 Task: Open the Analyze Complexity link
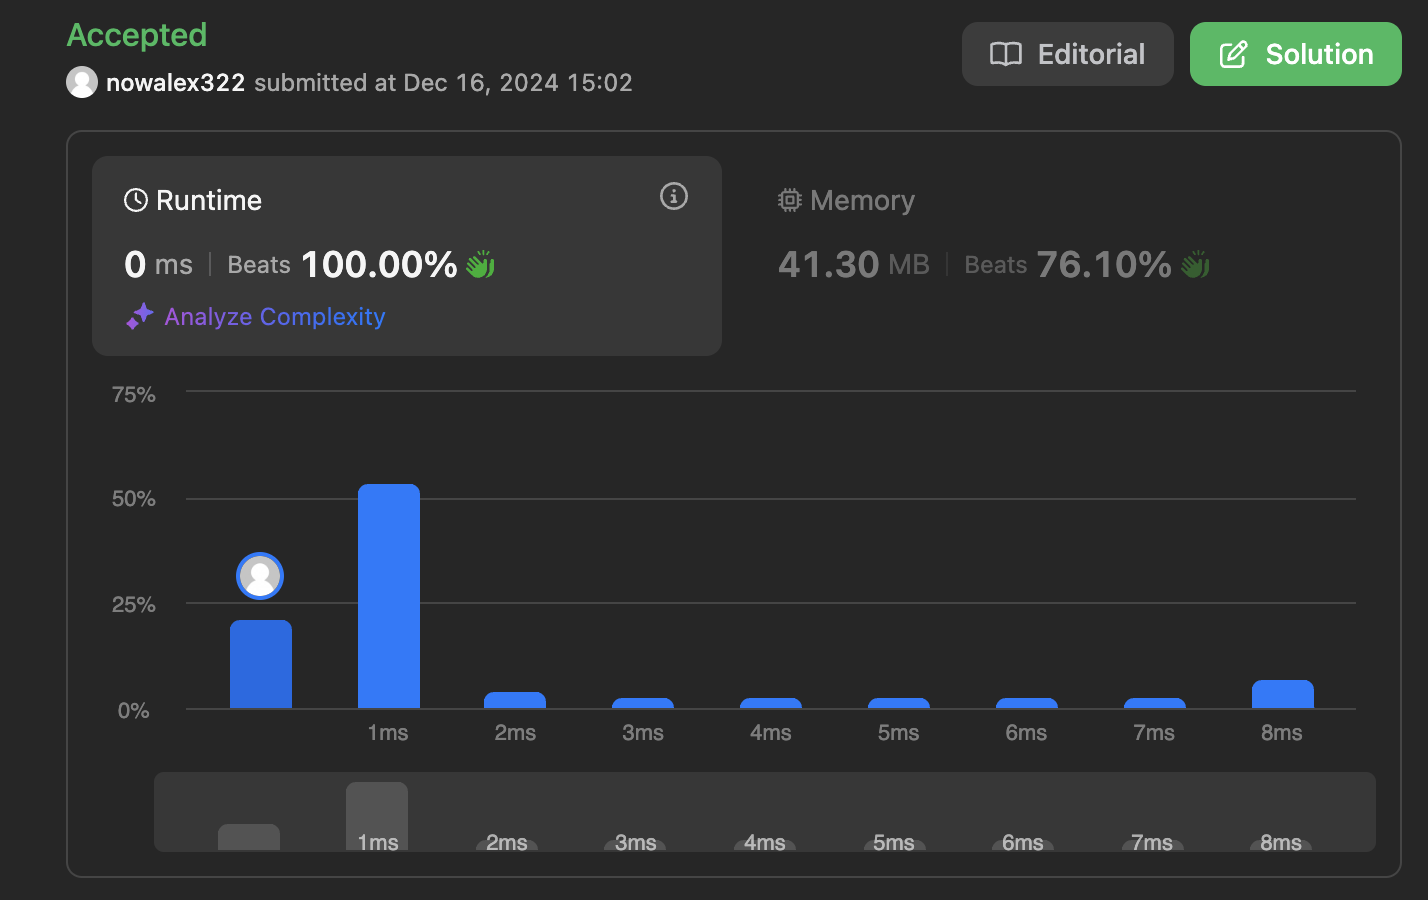[x=274, y=317]
